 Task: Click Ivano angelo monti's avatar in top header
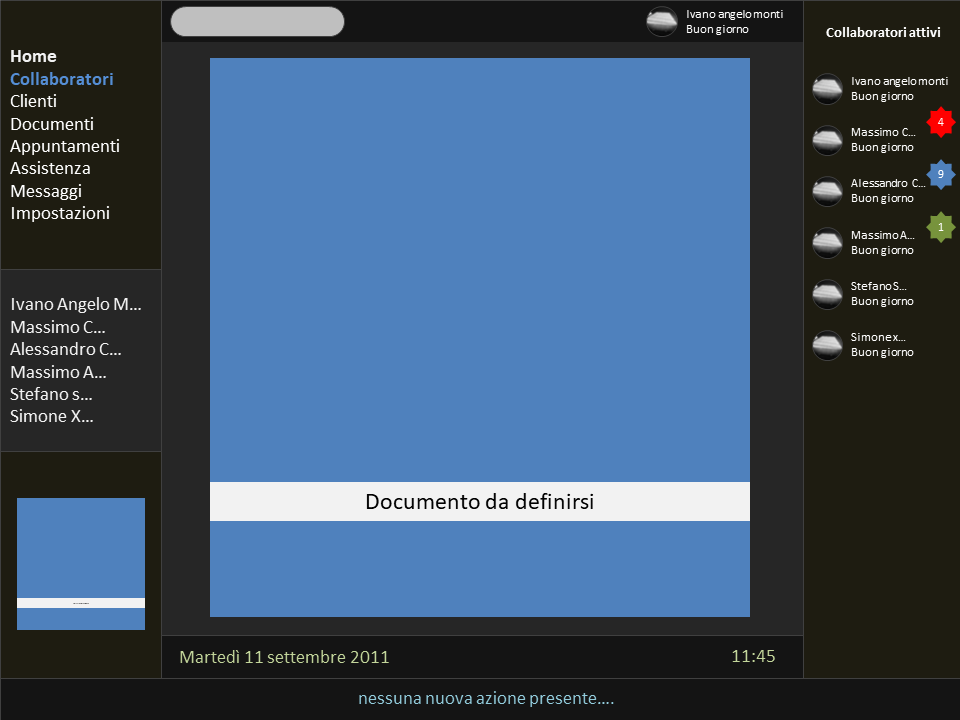[662, 22]
